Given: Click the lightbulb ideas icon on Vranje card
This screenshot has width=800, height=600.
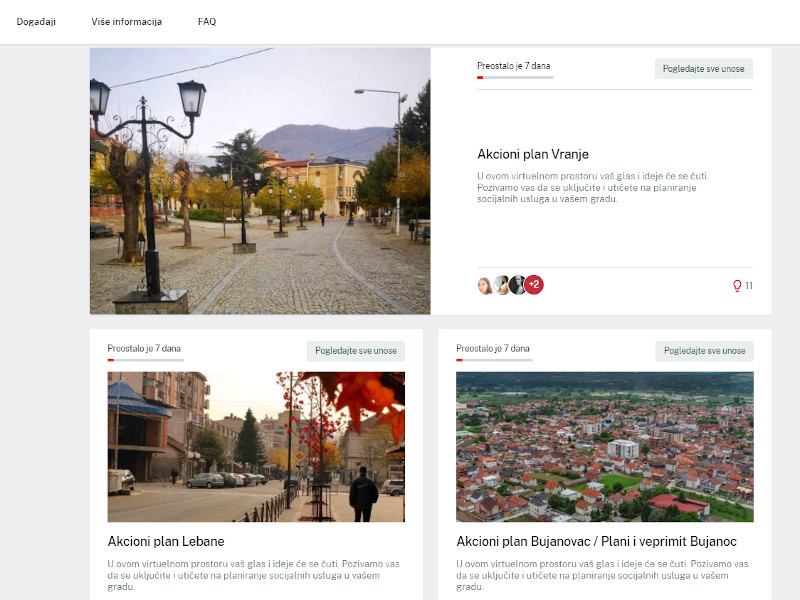Looking at the screenshot, I should (x=738, y=286).
